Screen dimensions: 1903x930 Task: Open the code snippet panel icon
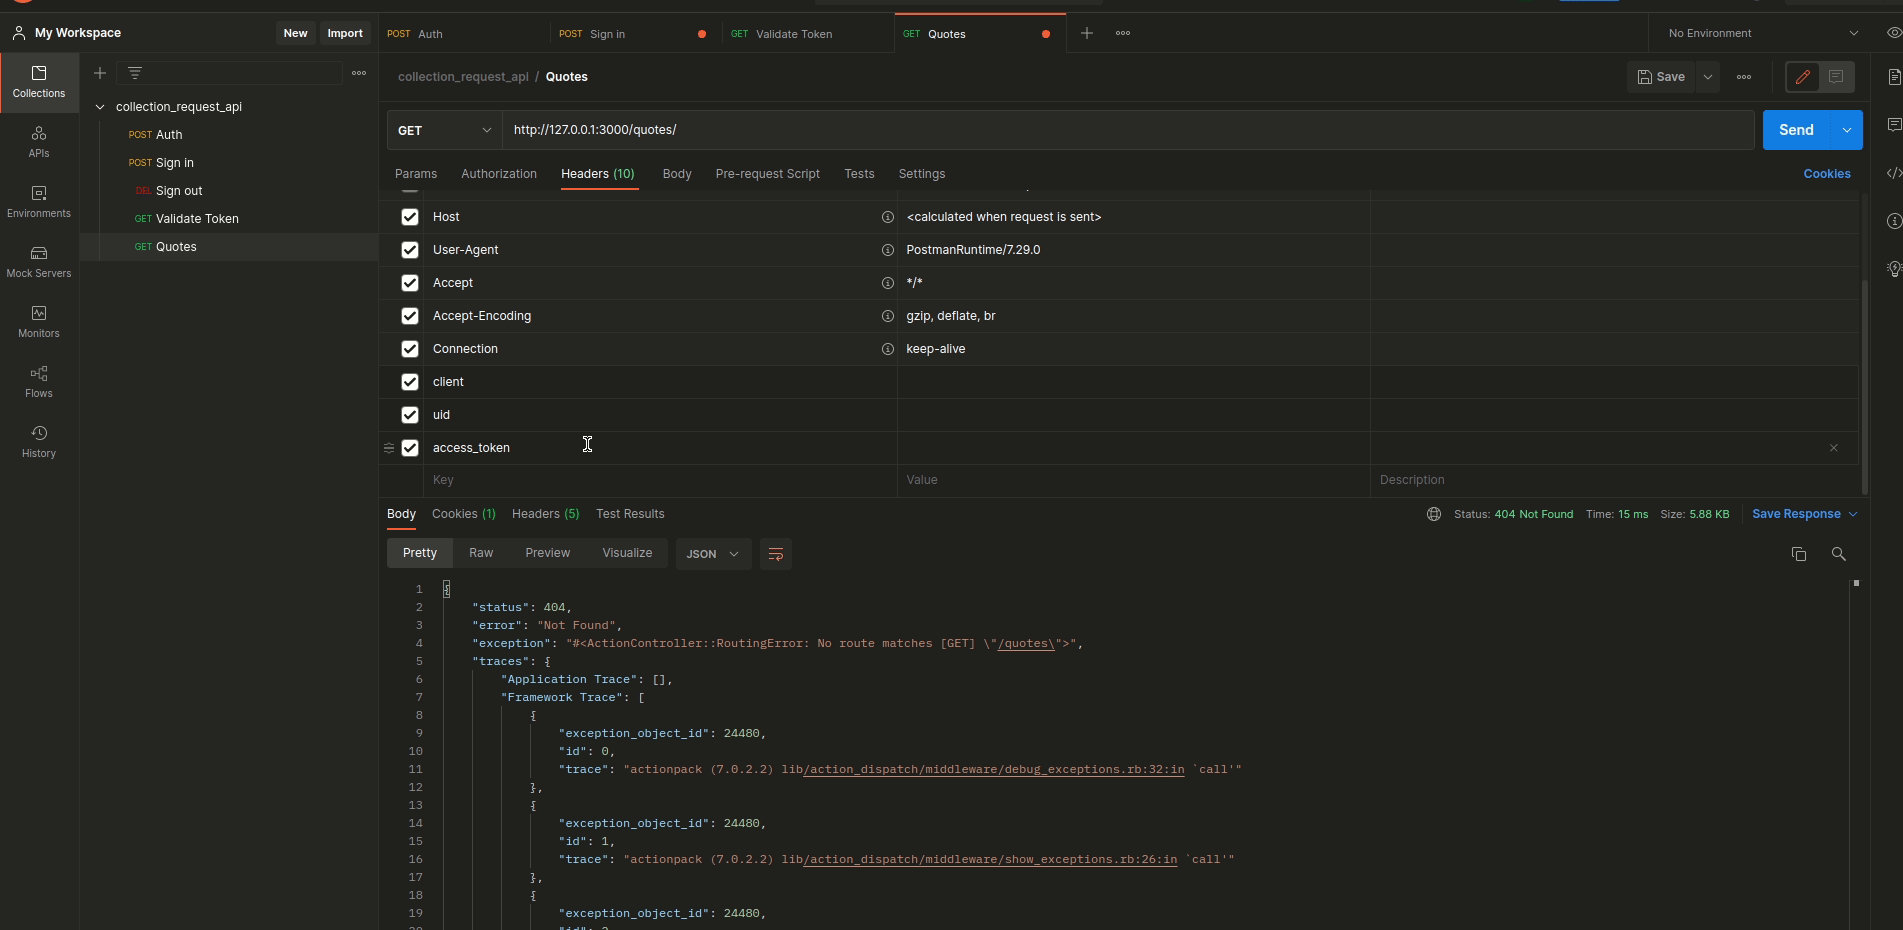1893,173
